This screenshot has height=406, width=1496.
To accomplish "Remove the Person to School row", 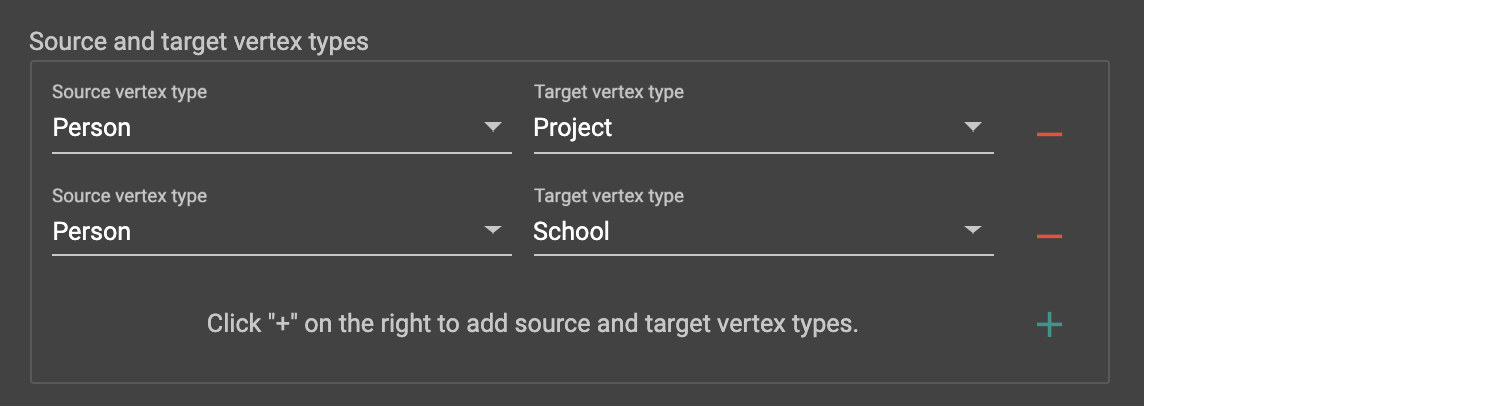I will coord(1049,237).
